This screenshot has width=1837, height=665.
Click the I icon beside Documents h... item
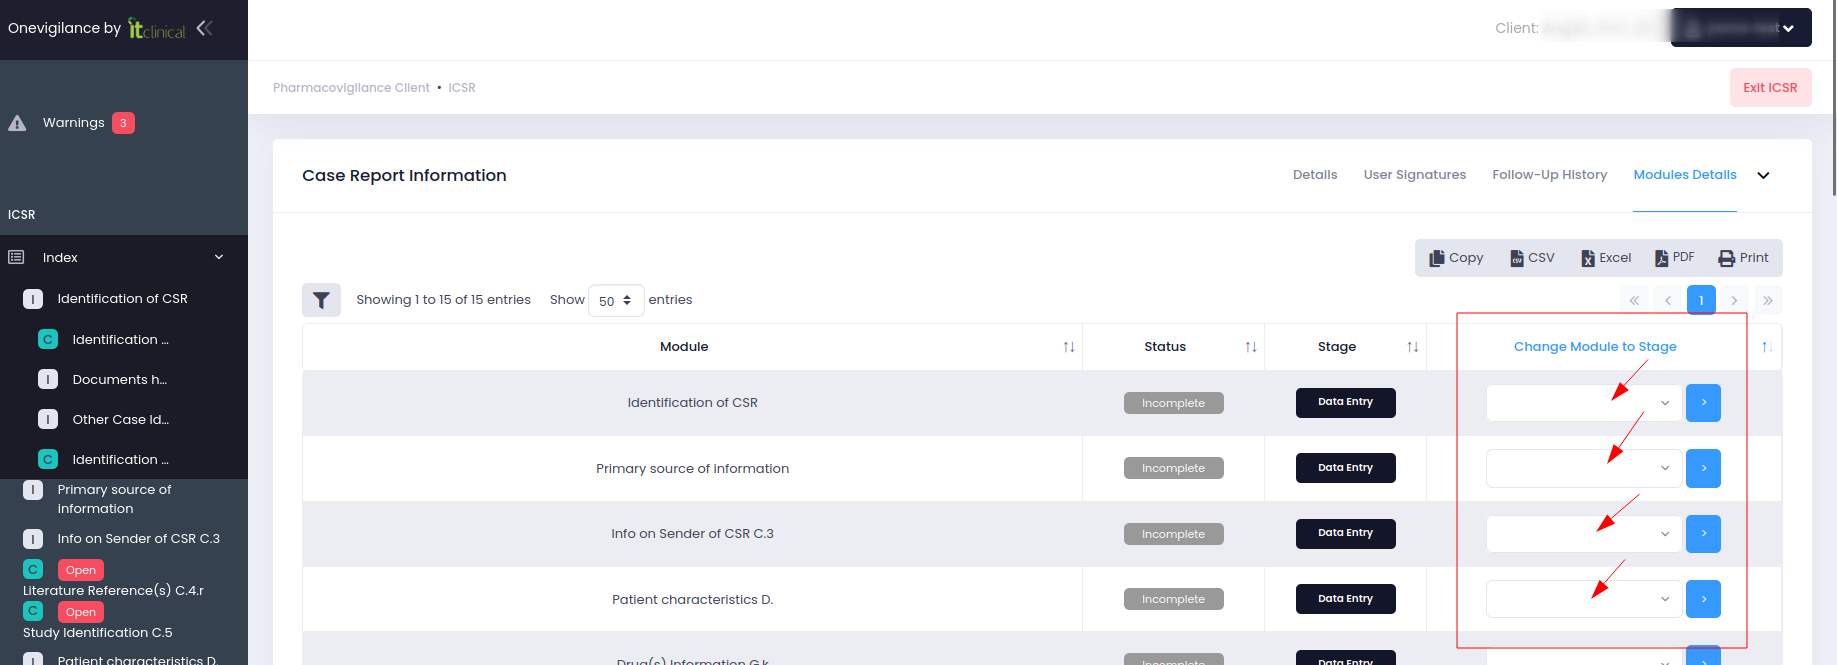[48, 379]
